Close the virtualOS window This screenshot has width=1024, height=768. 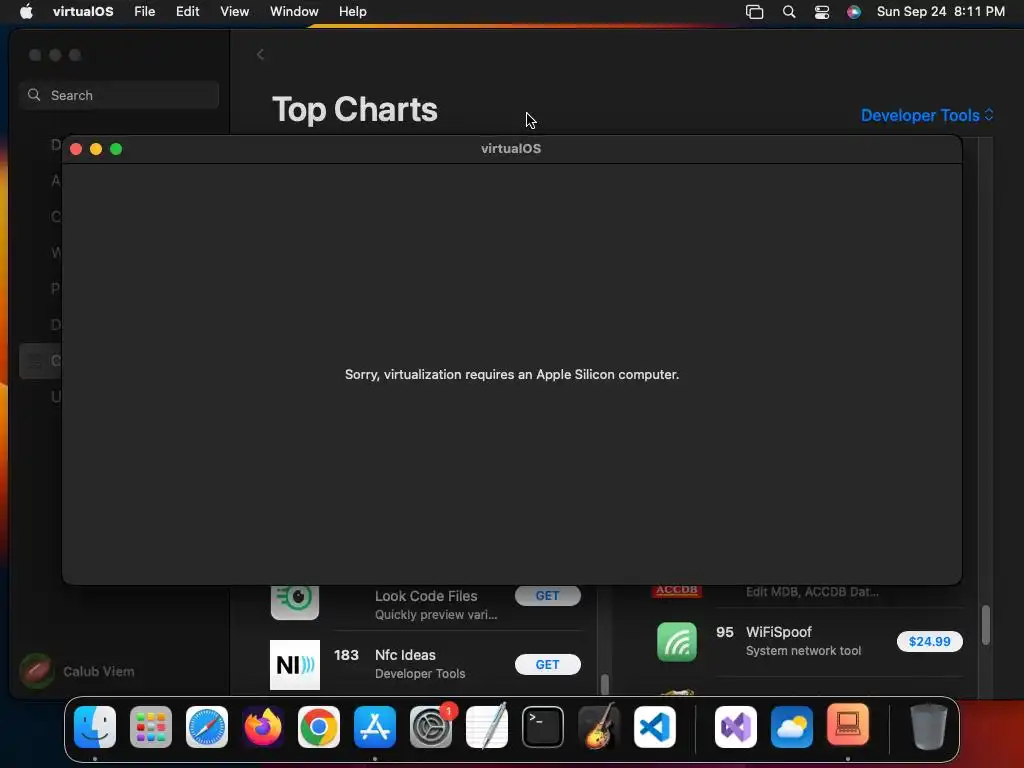coord(76,149)
